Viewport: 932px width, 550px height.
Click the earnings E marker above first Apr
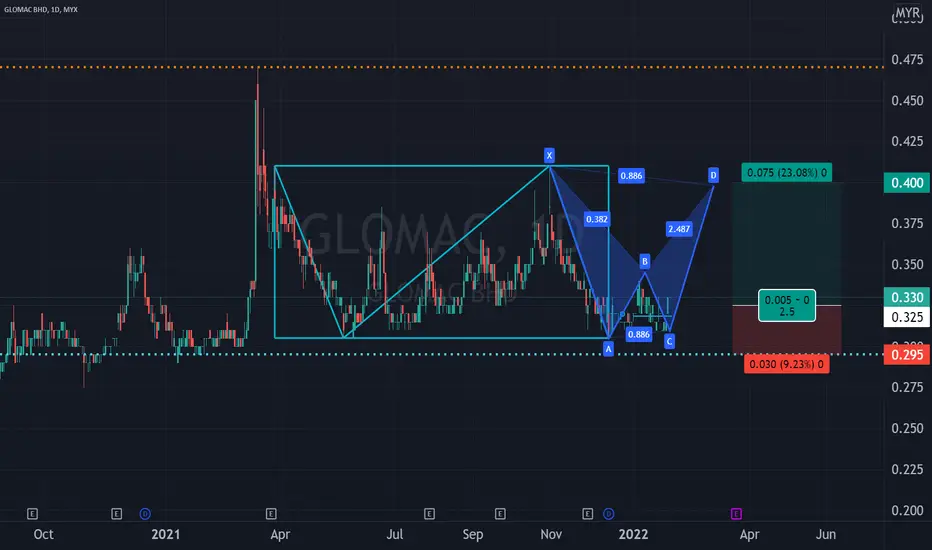click(271, 514)
